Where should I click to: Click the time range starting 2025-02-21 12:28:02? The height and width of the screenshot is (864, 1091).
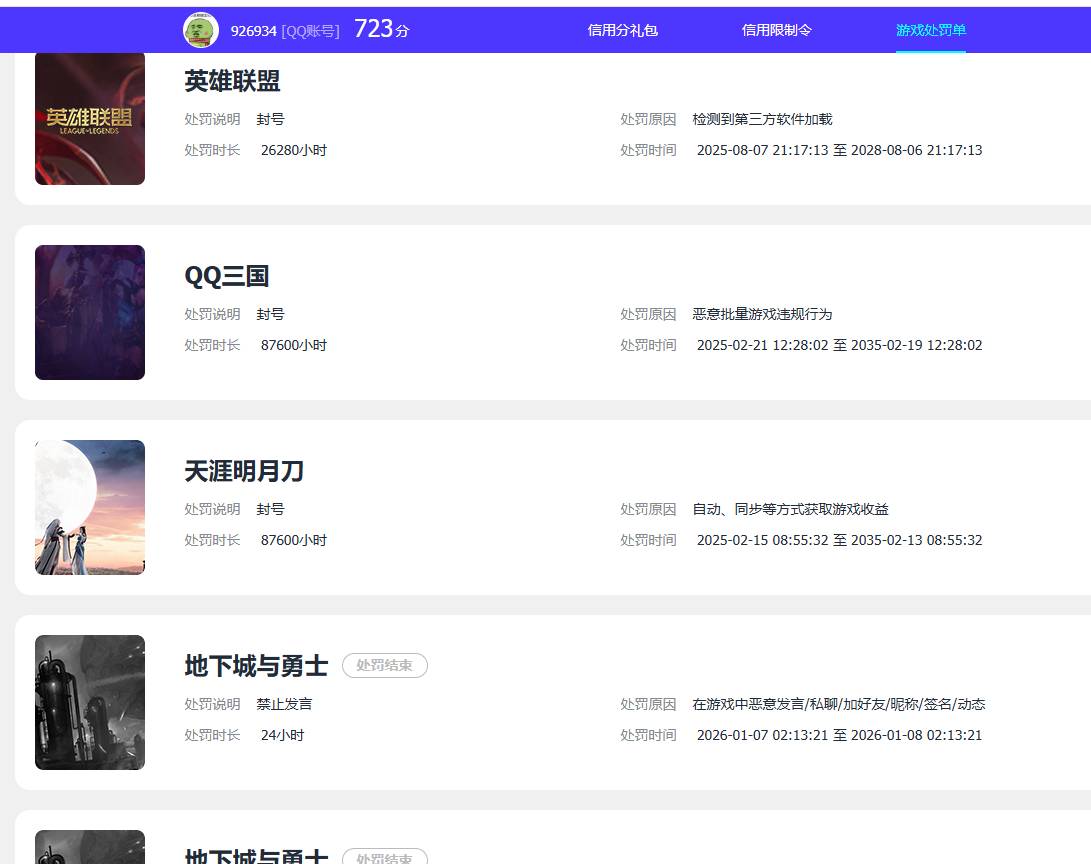click(x=839, y=345)
